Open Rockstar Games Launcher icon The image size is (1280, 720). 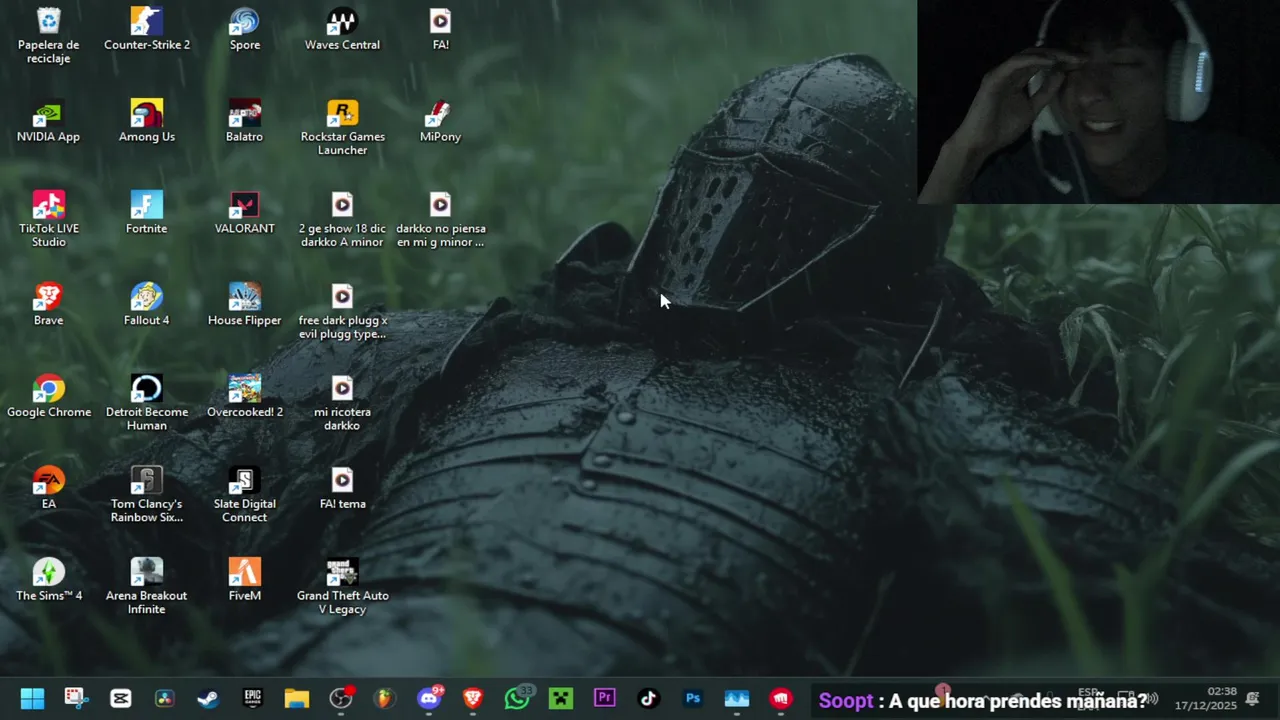coord(342,127)
